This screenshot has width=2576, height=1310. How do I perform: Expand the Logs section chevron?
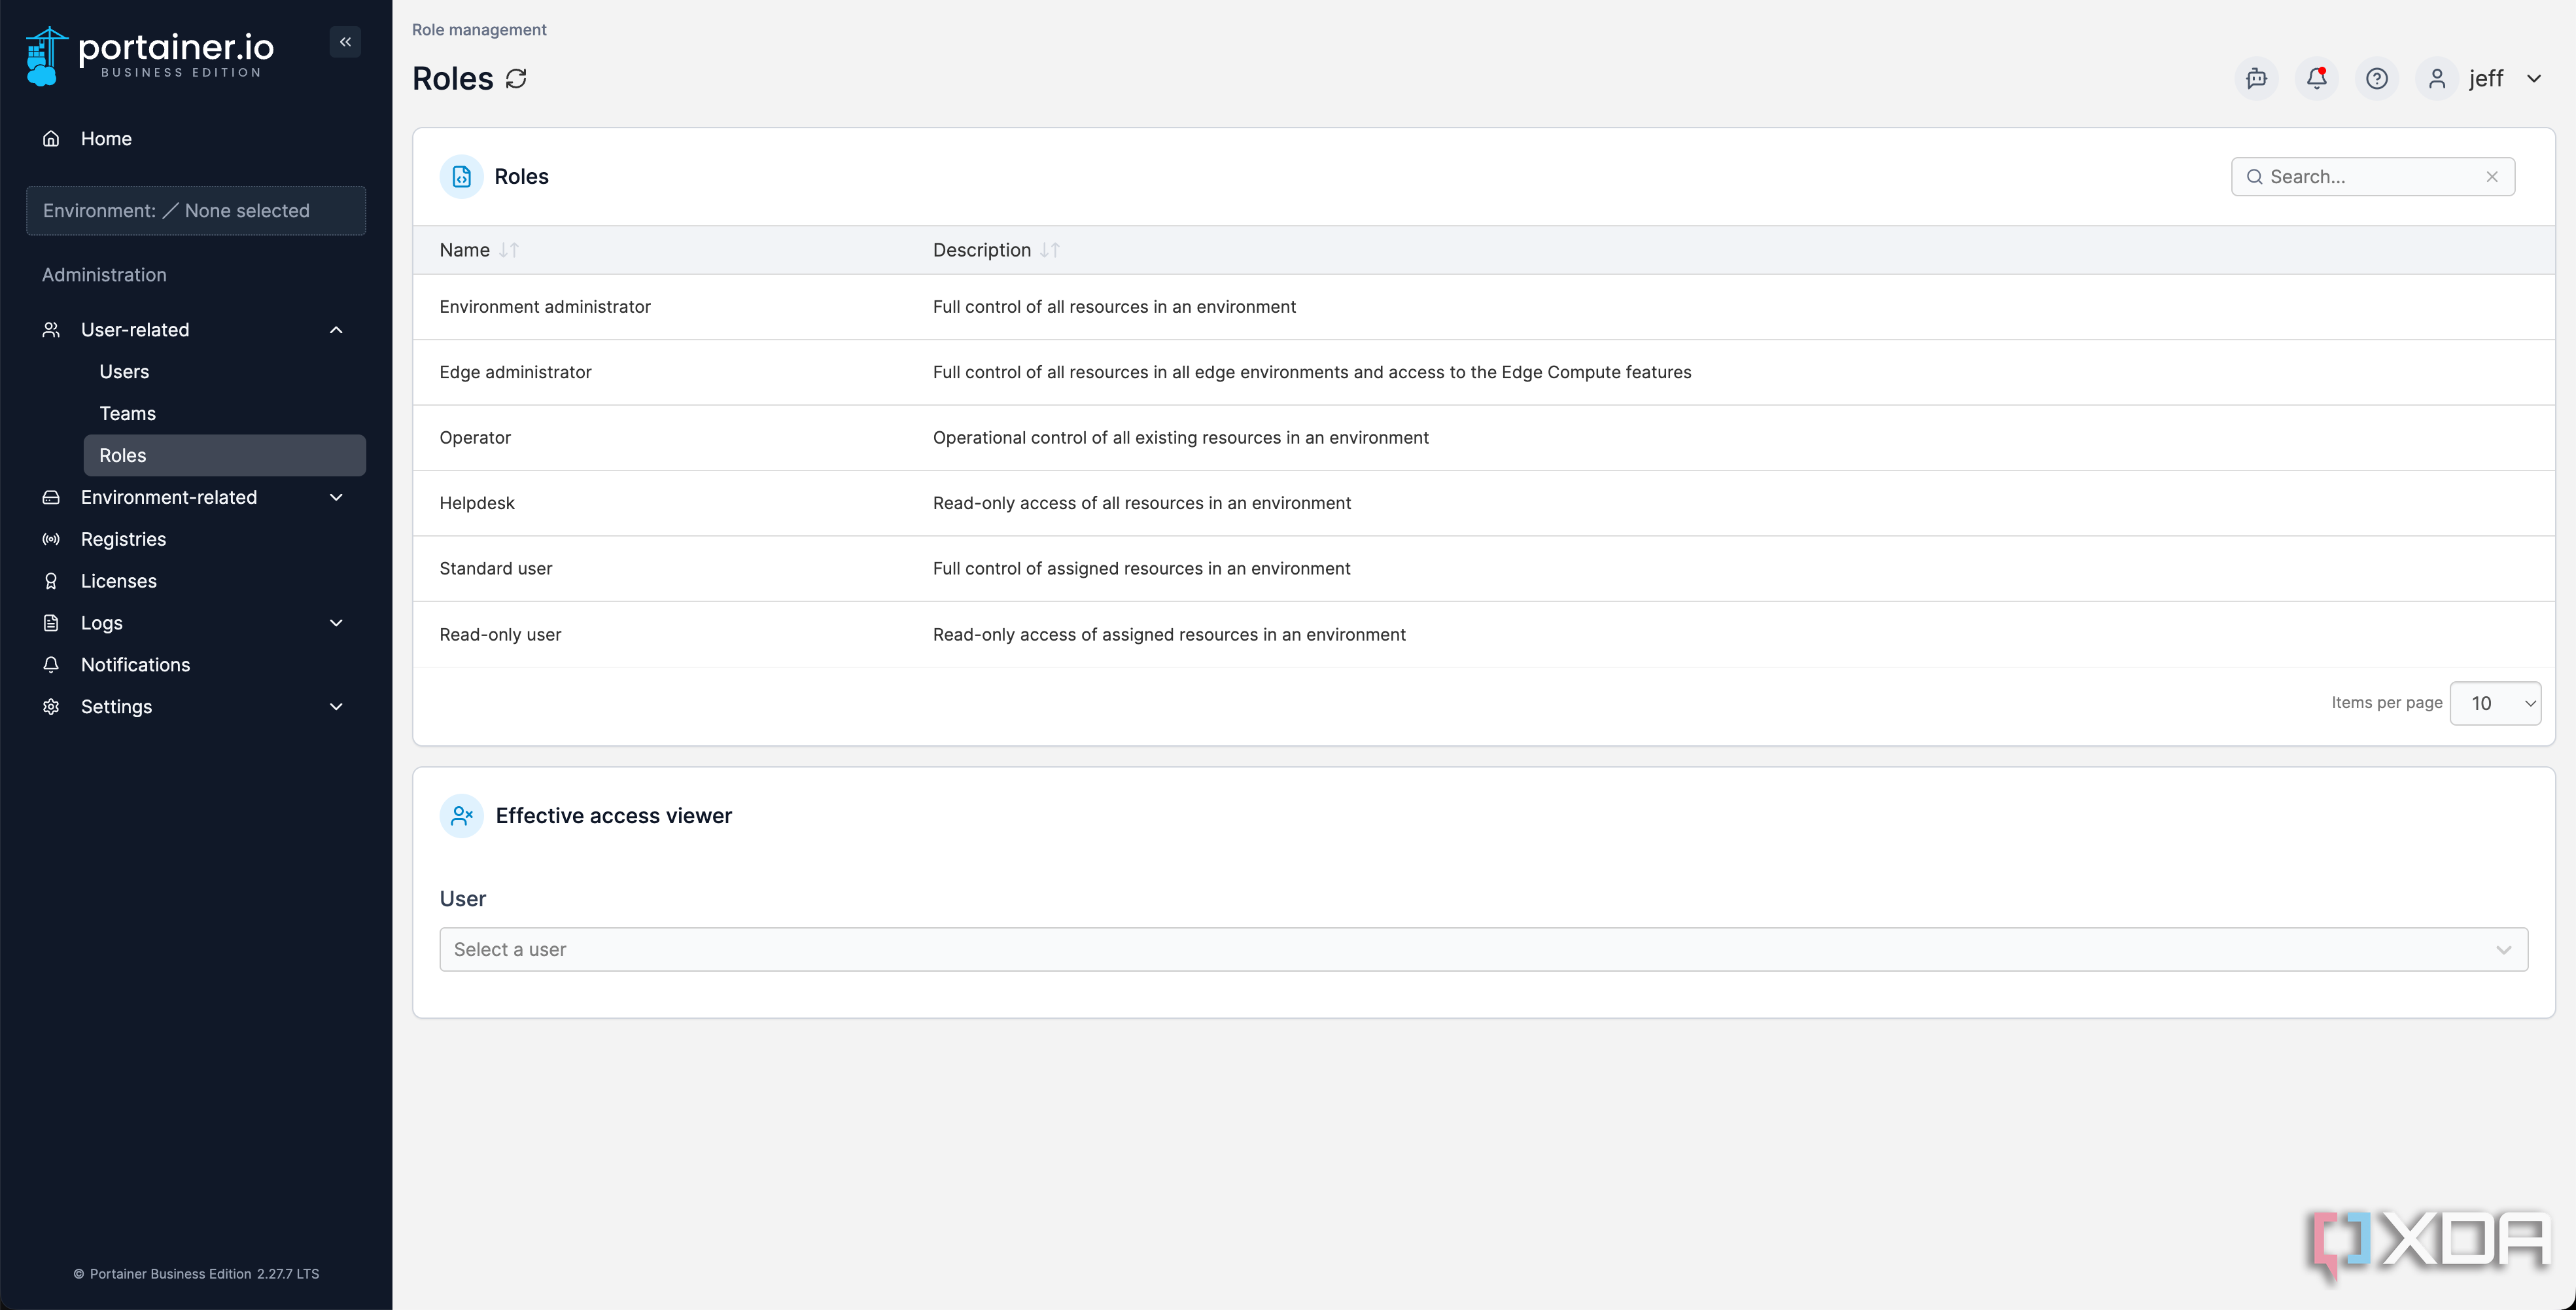[x=336, y=623]
